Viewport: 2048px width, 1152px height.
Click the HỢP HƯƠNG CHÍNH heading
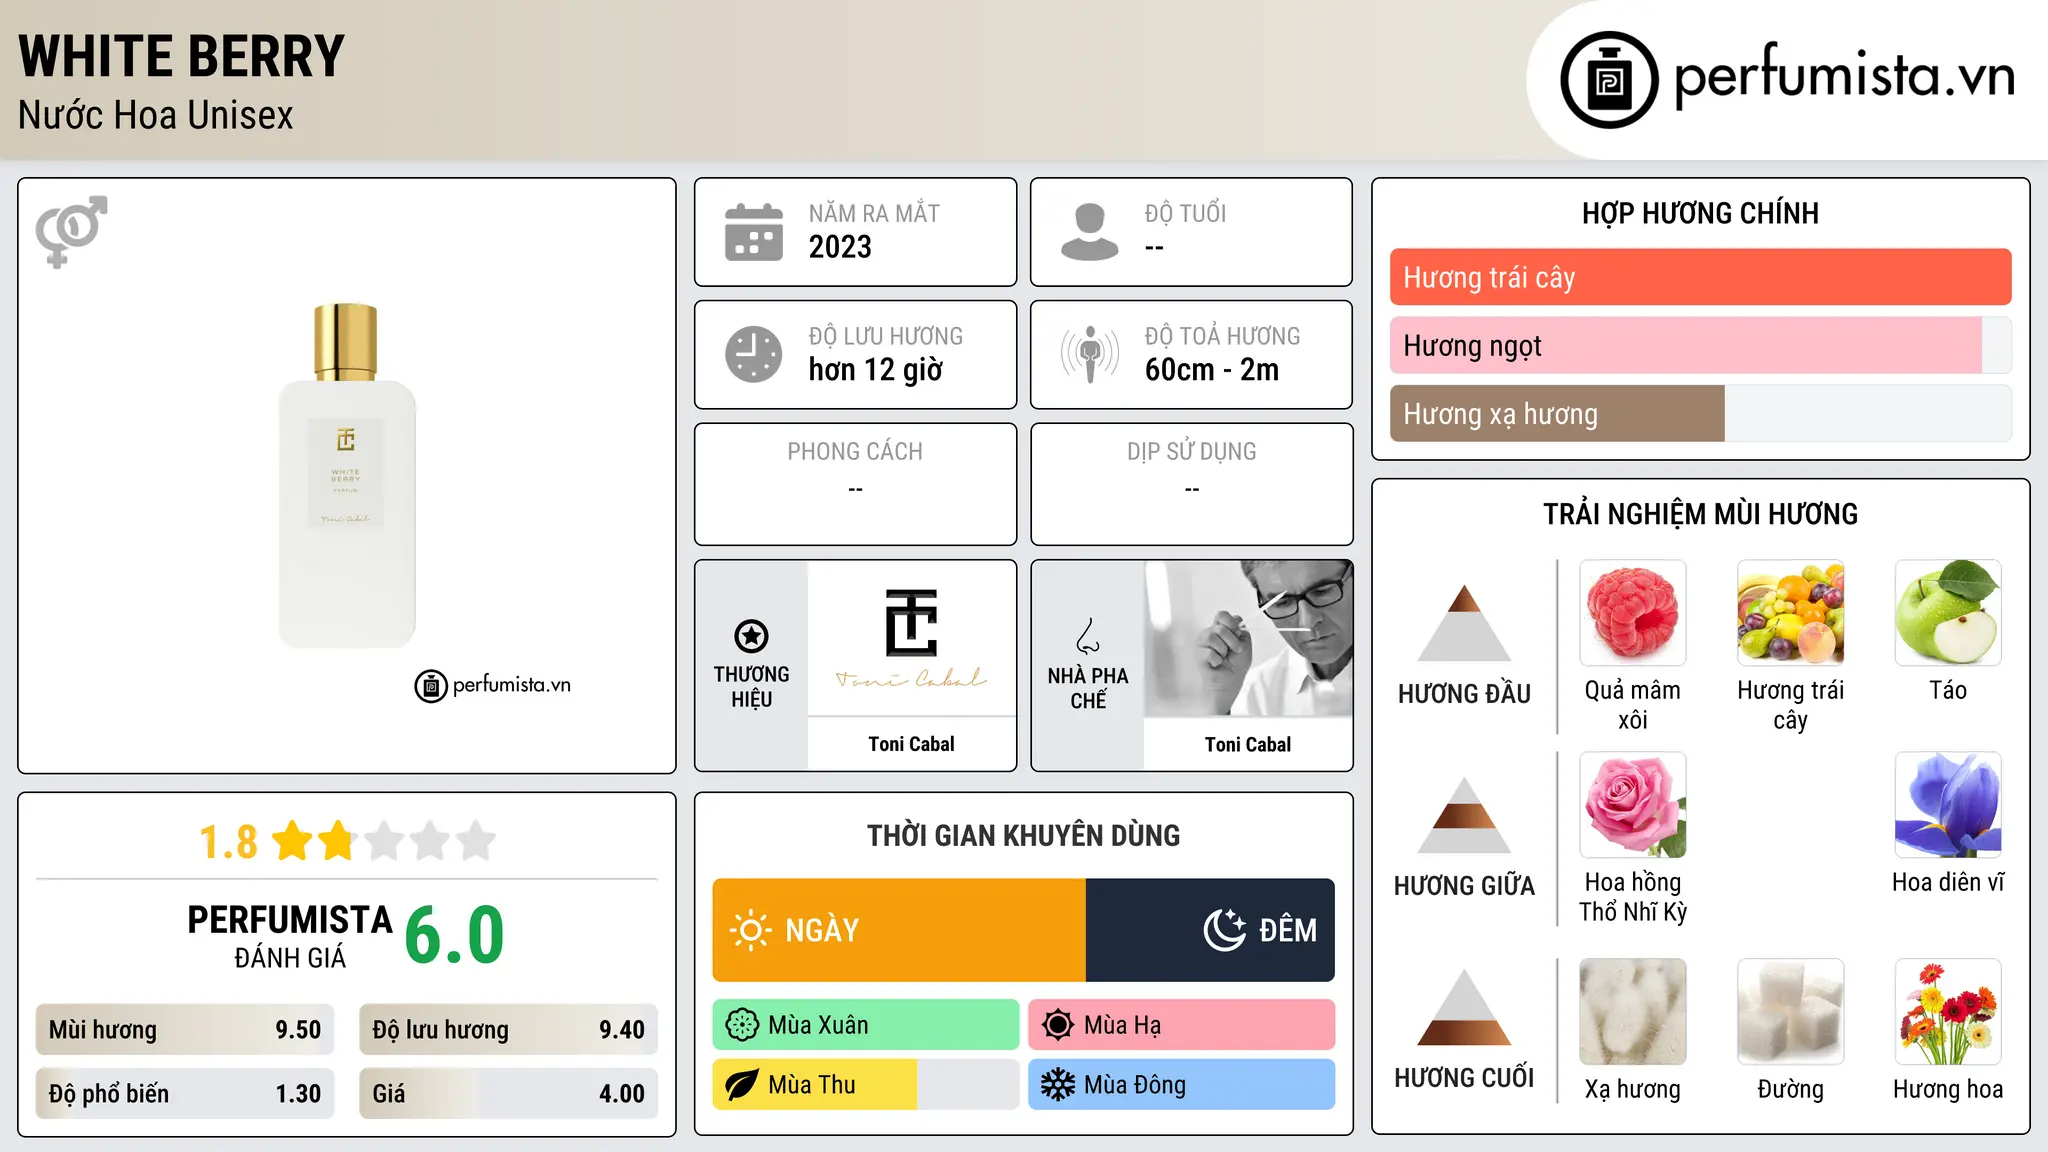(x=1700, y=213)
